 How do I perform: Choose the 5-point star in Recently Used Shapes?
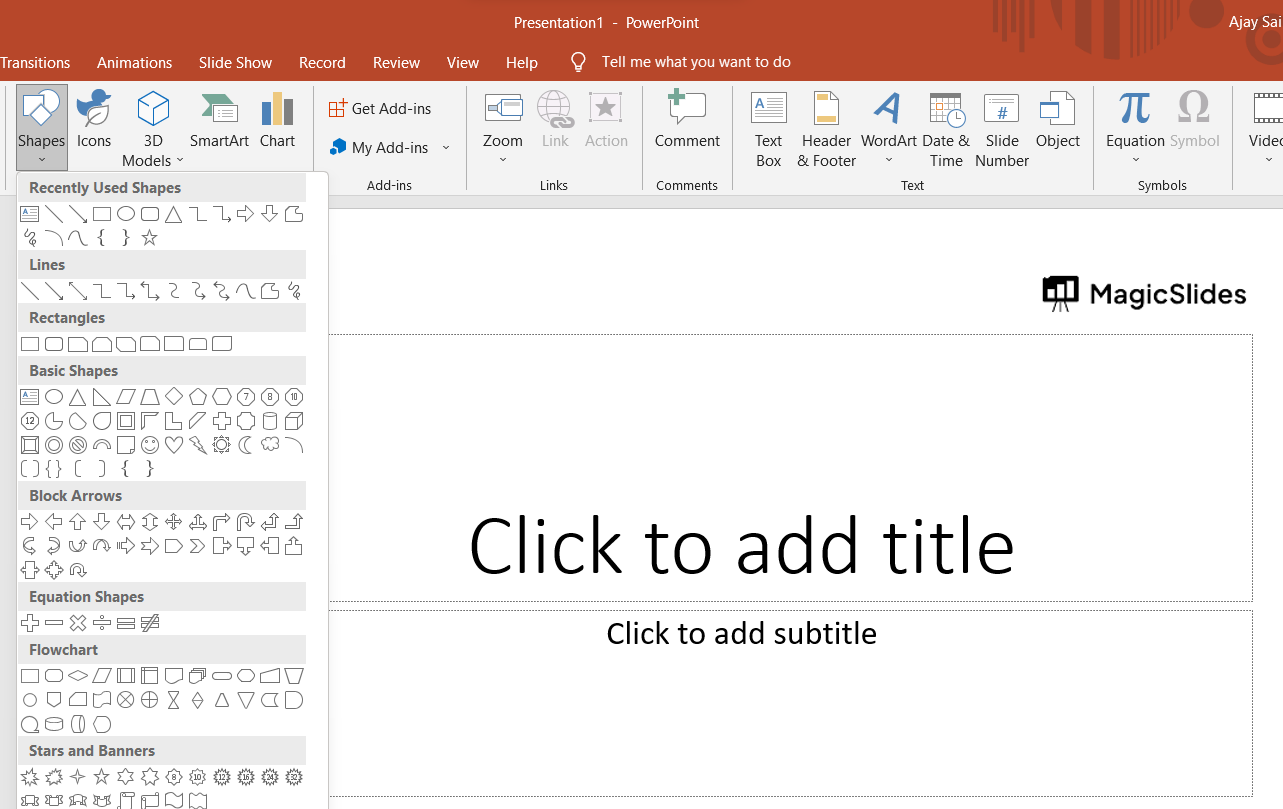pos(150,238)
